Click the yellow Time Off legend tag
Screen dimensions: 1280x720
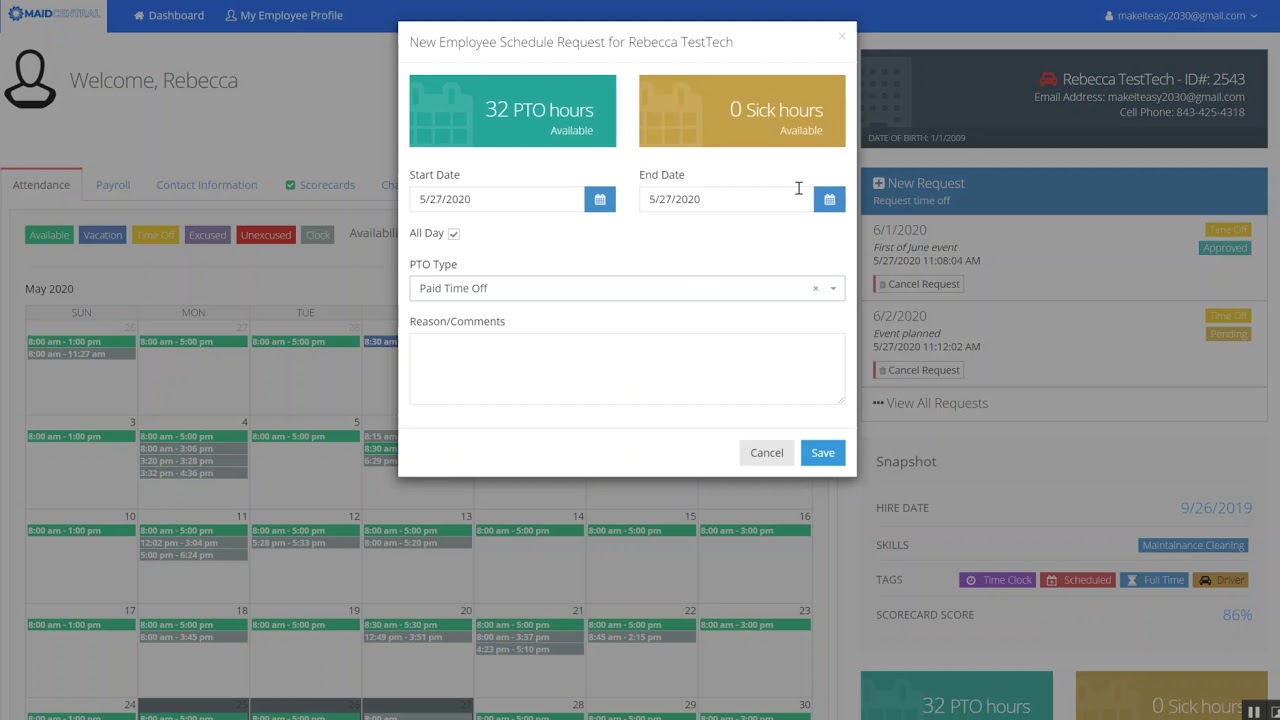point(156,235)
